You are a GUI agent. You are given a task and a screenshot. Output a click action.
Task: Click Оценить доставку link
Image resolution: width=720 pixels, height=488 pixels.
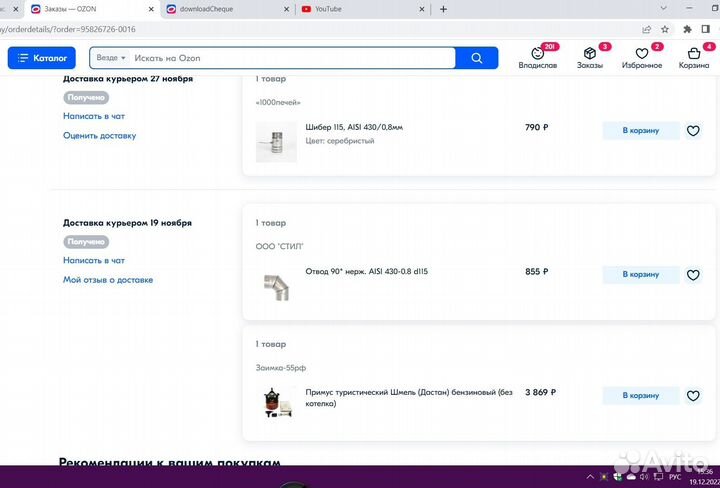(x=99, y=135)
